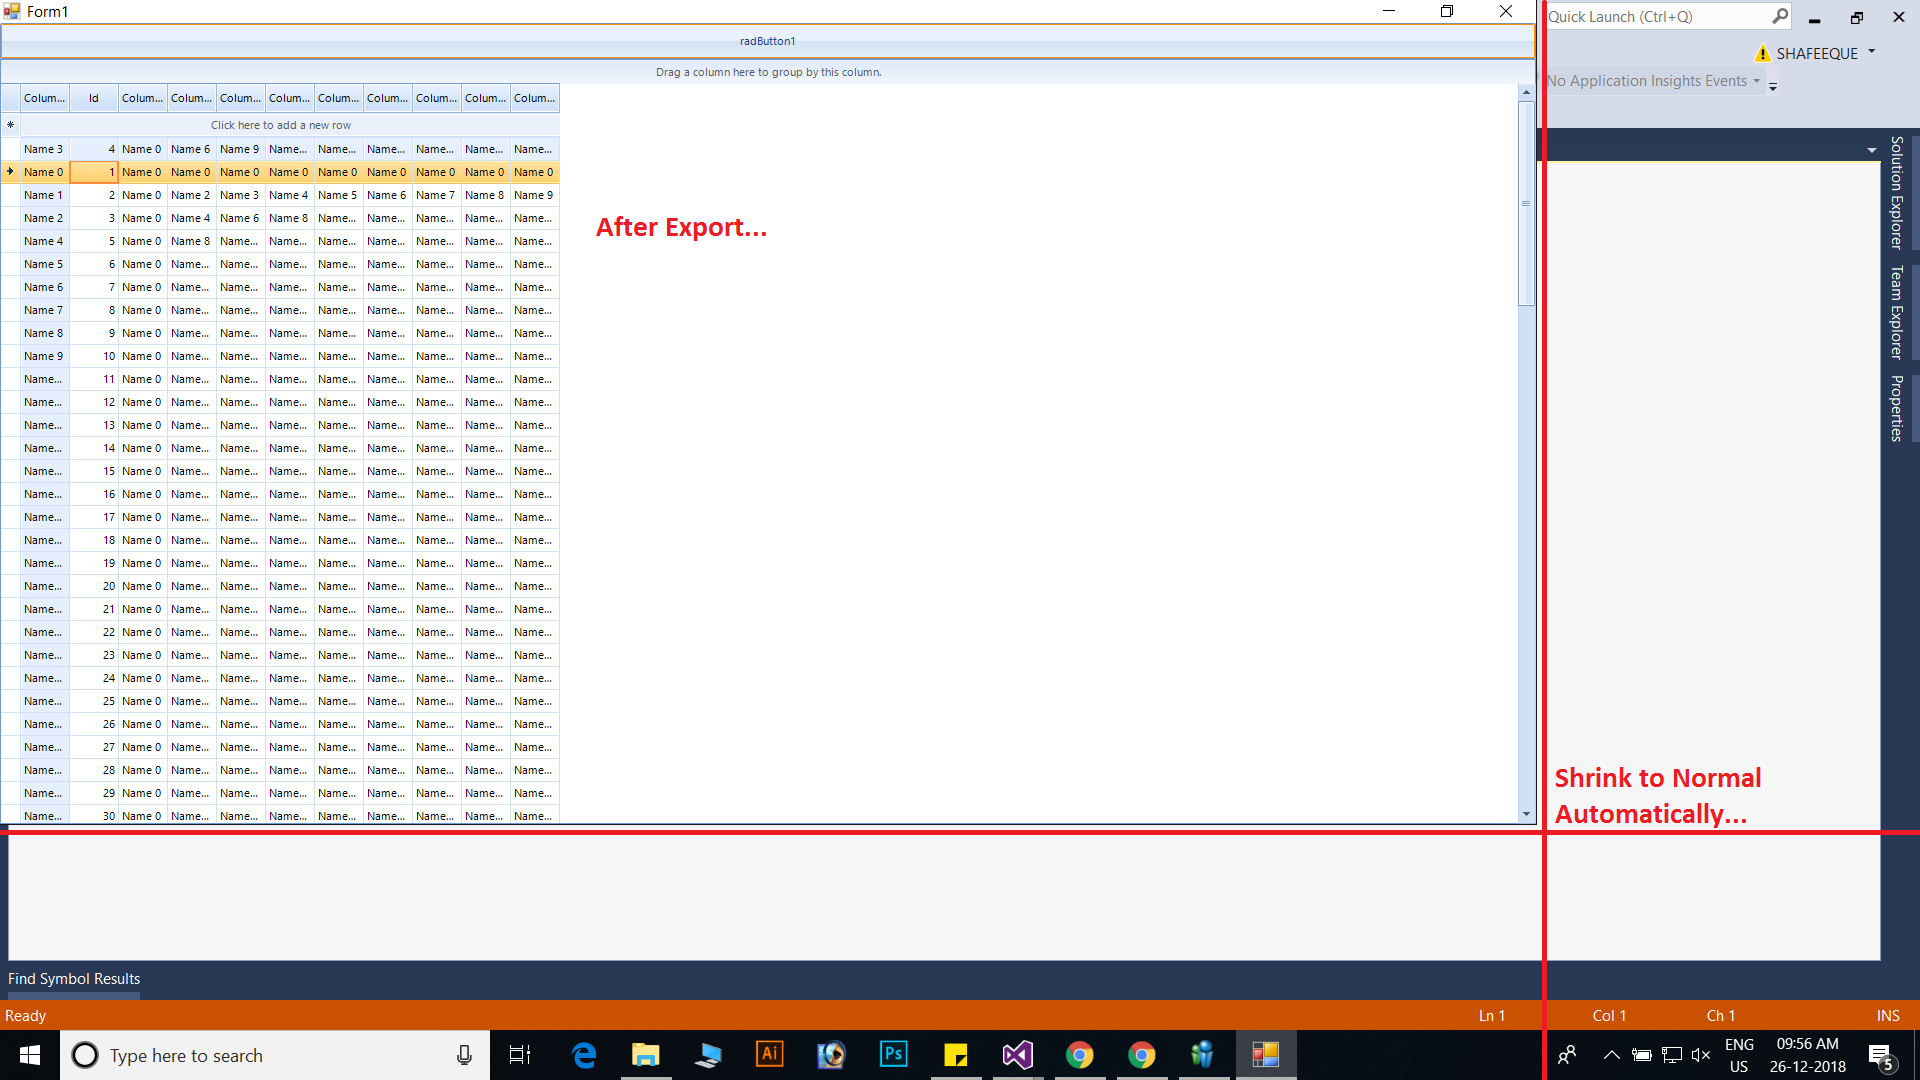Switch to the Find Symbol Results tab

pos(74,979)
